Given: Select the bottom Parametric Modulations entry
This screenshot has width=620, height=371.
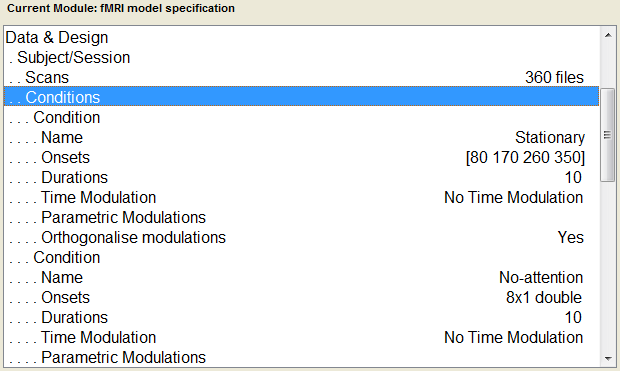Looking at the screenshot, I should [x=302, y=357].
